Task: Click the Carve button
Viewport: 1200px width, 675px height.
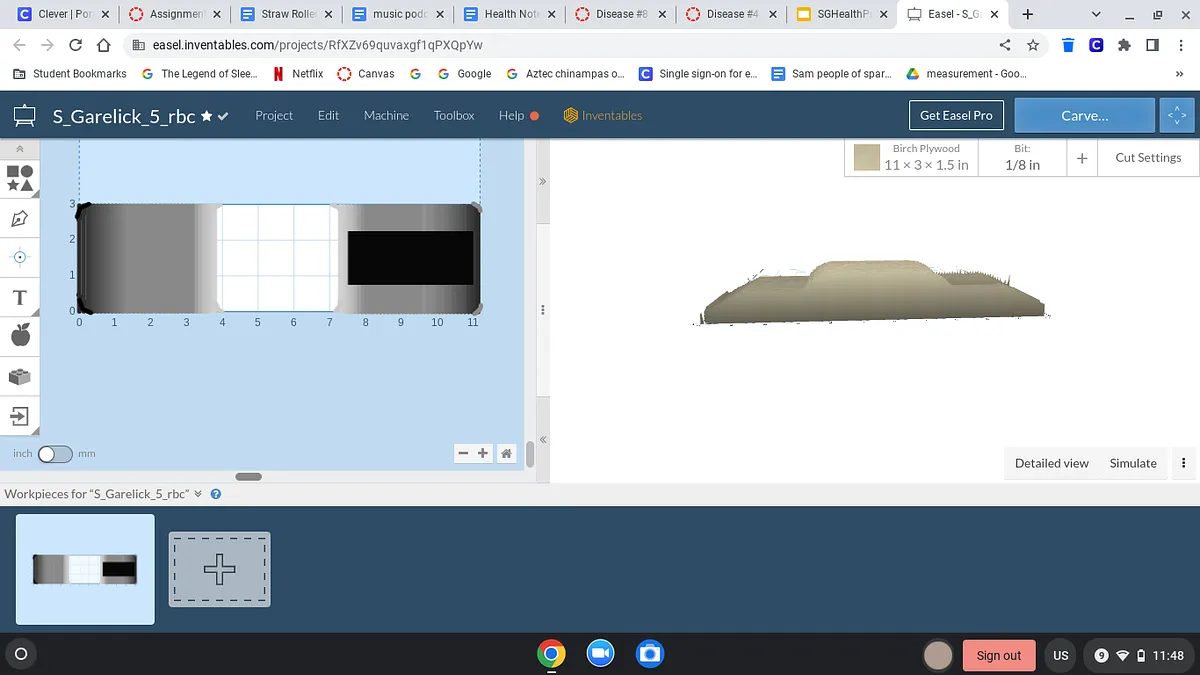Action: tap(1084, 116)
